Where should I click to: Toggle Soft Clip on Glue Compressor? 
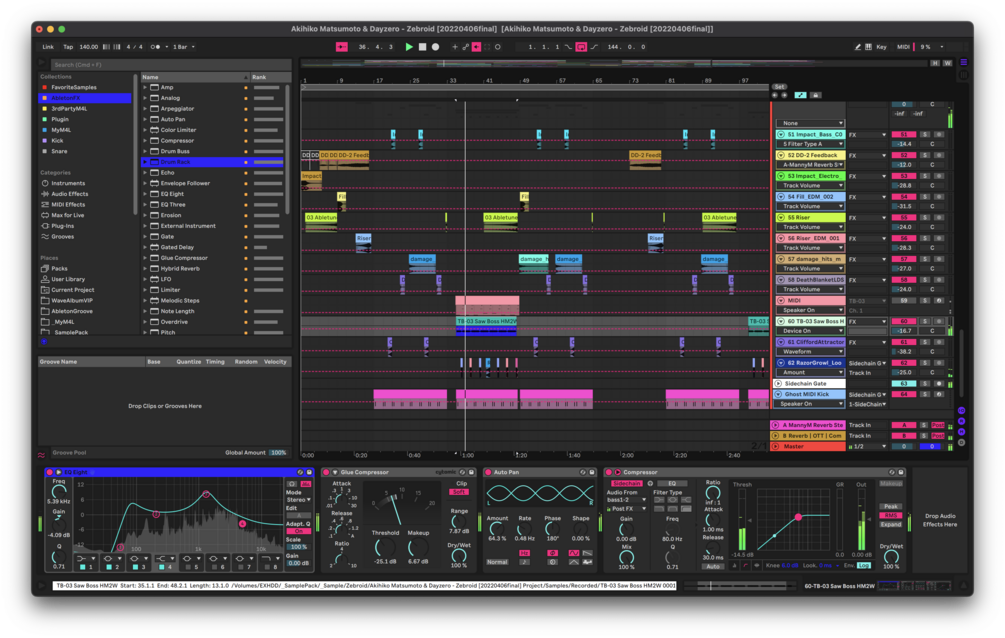460,492
